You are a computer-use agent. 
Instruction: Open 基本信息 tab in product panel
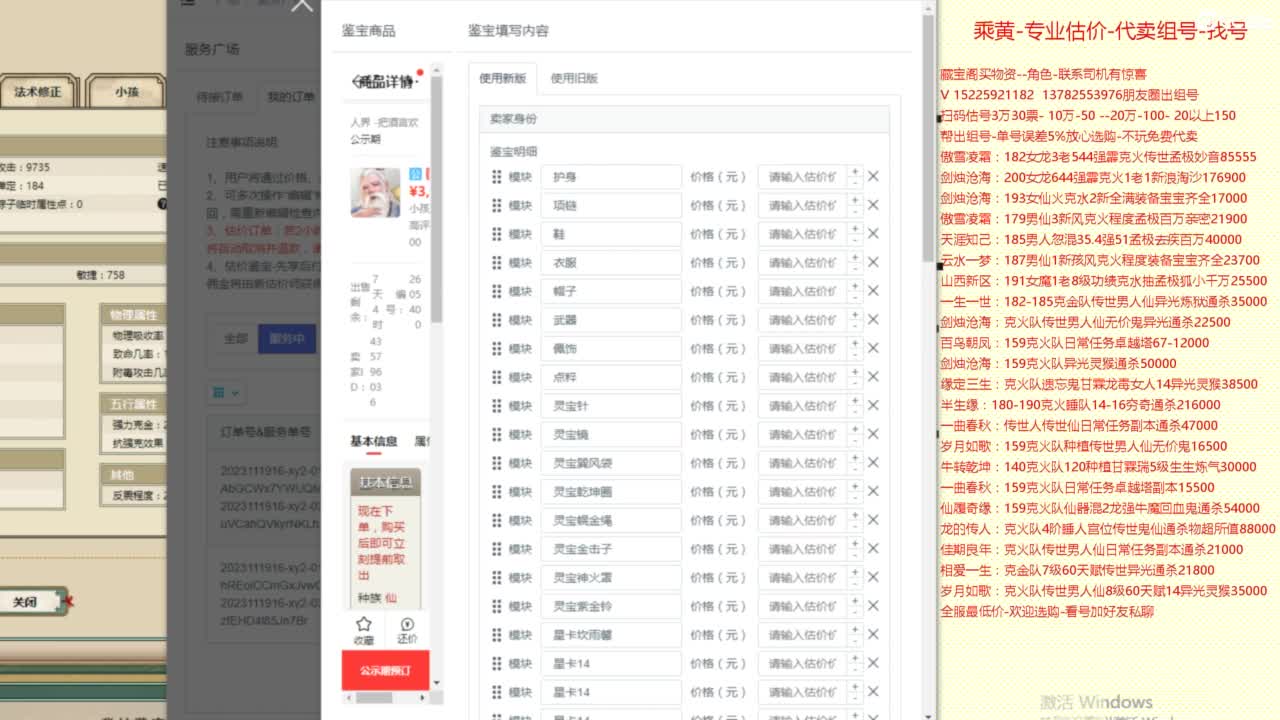pos(373,441)
